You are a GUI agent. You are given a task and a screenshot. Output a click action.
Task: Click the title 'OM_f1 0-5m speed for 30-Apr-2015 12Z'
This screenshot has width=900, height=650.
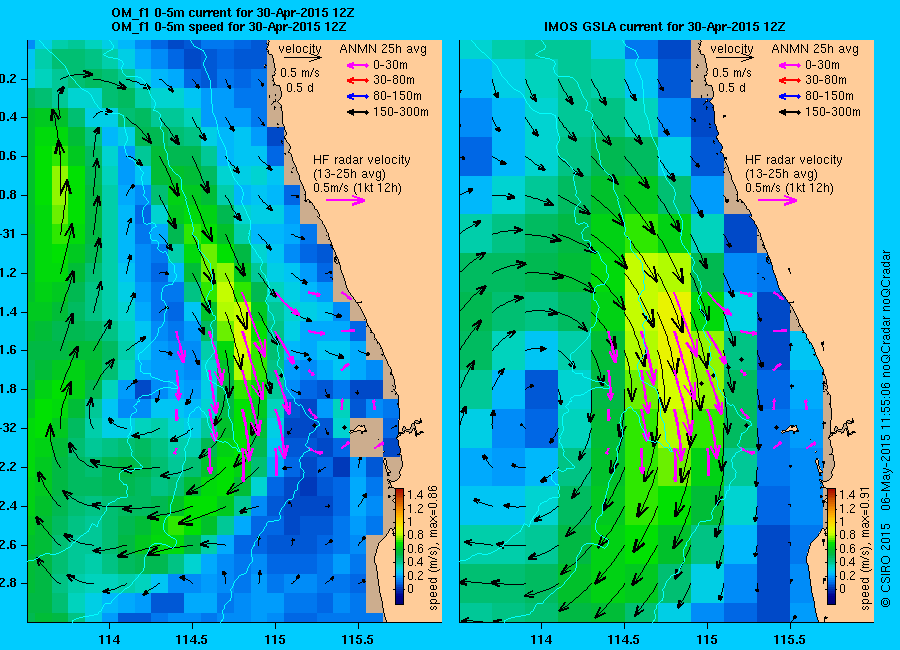228,26
